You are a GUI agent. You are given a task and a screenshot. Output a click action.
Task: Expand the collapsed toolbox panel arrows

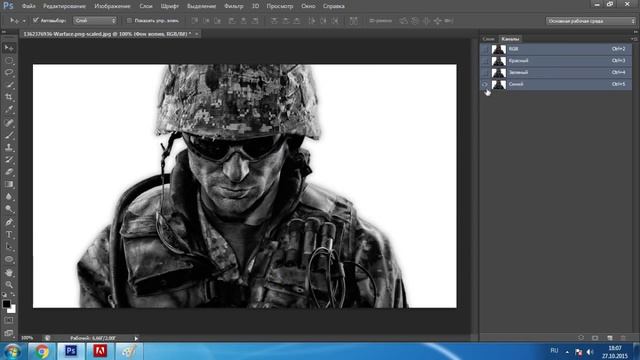pos(4,32)
